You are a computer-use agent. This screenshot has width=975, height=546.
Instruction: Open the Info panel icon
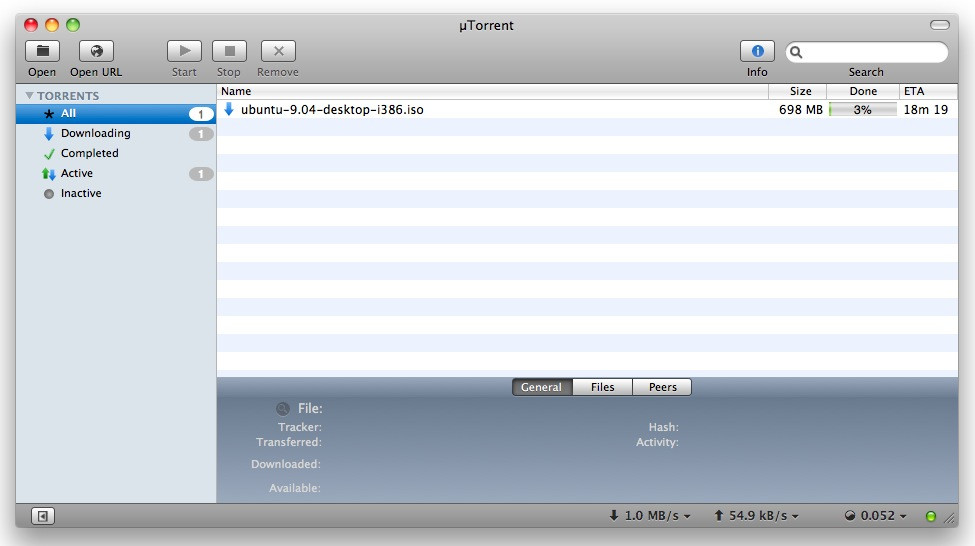tap(757, 51)
